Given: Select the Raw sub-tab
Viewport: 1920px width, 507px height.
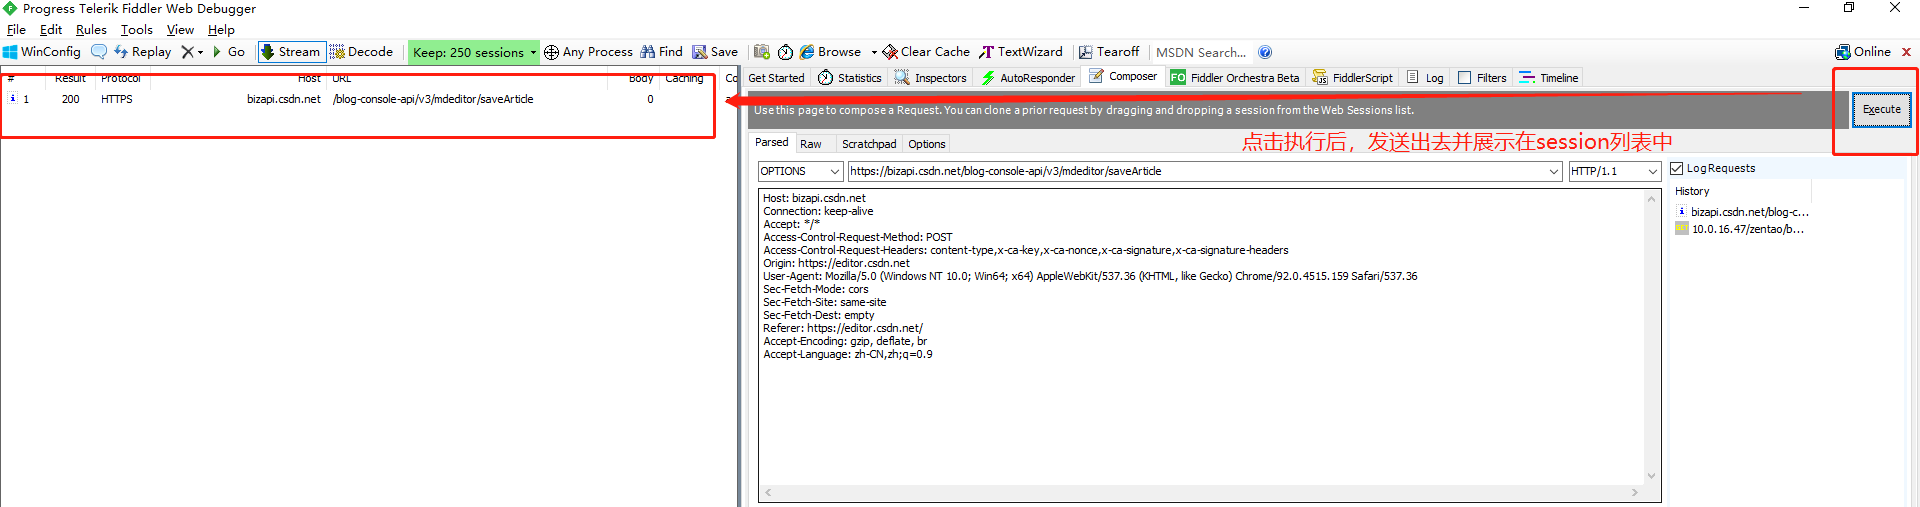Looking at the screenshot, I should tap(811, 144).
